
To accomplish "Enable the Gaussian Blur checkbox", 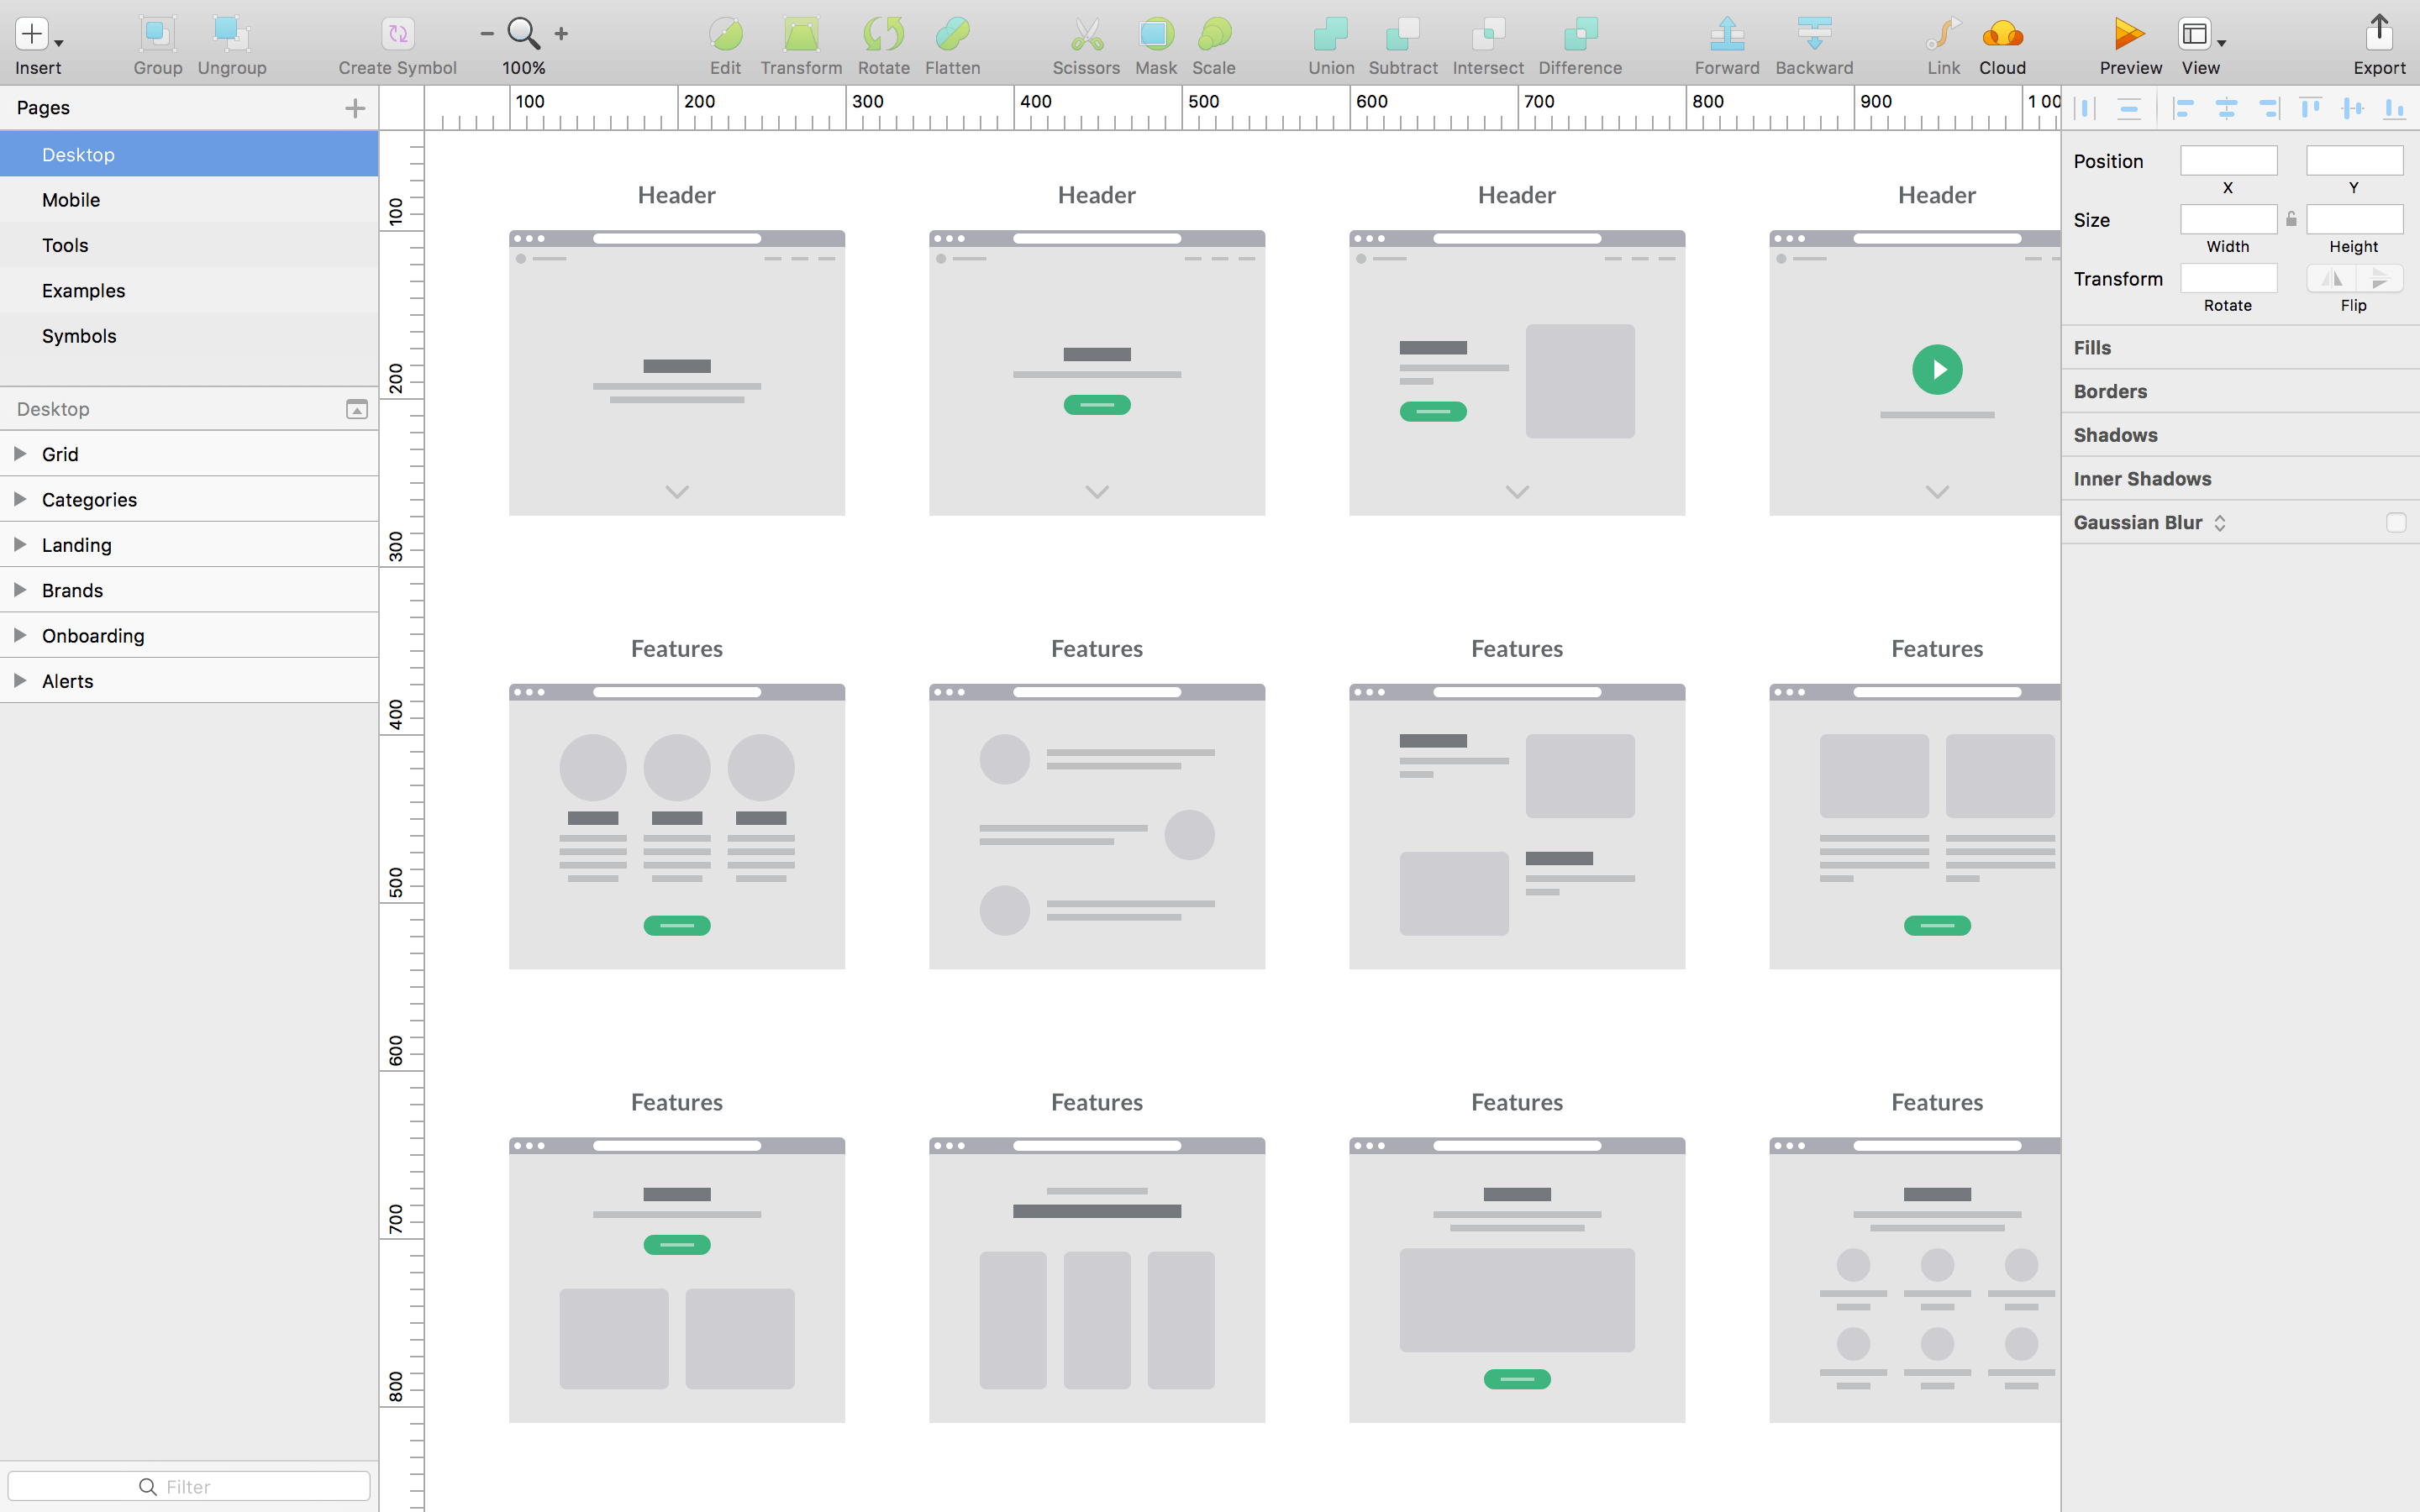I will (2395, 522).
